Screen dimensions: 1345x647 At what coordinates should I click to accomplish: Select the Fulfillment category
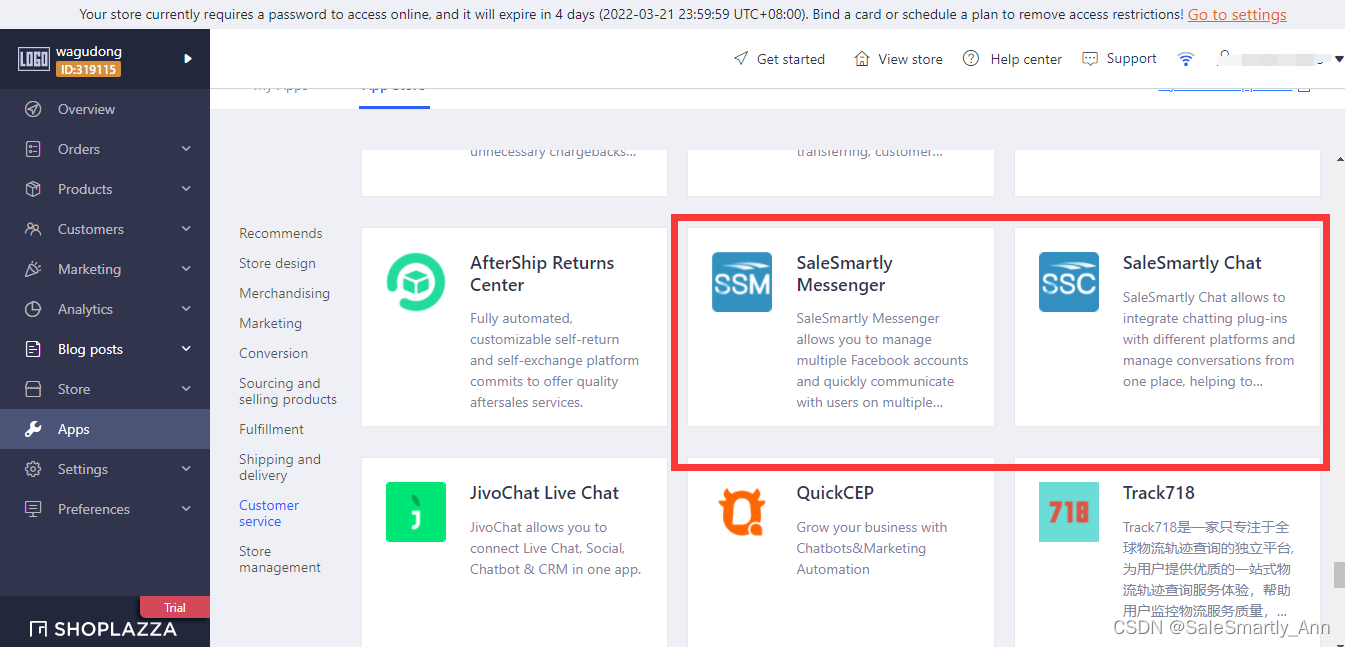tap(271, 429)
